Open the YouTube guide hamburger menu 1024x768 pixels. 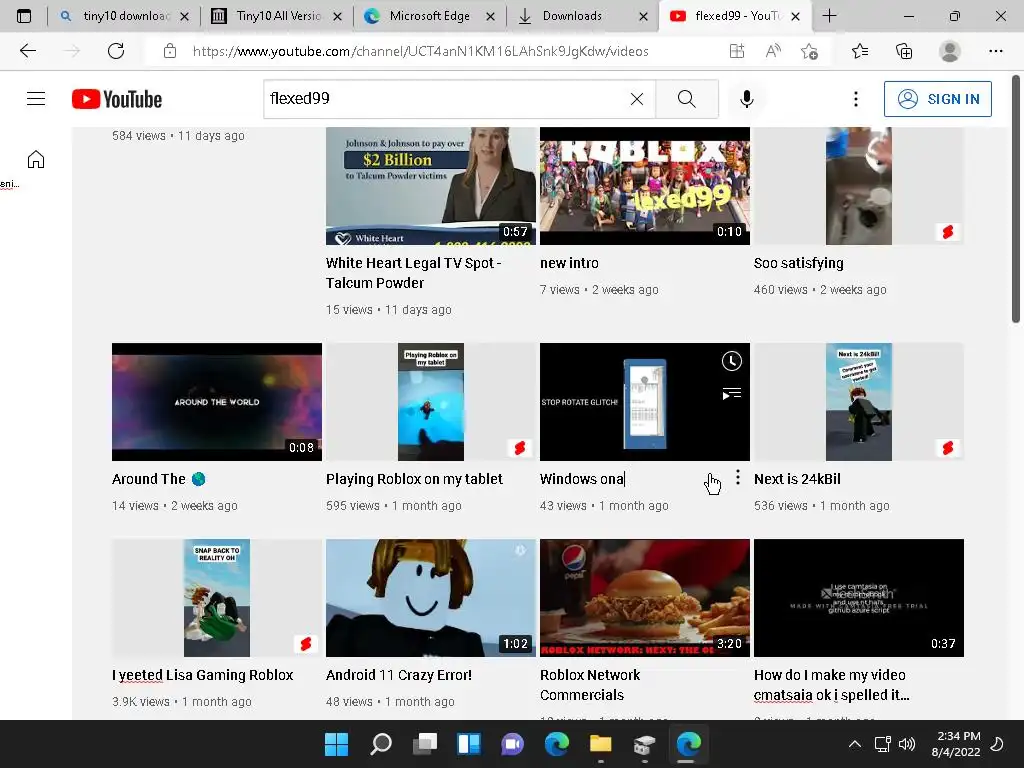click(x=36, y=99)
